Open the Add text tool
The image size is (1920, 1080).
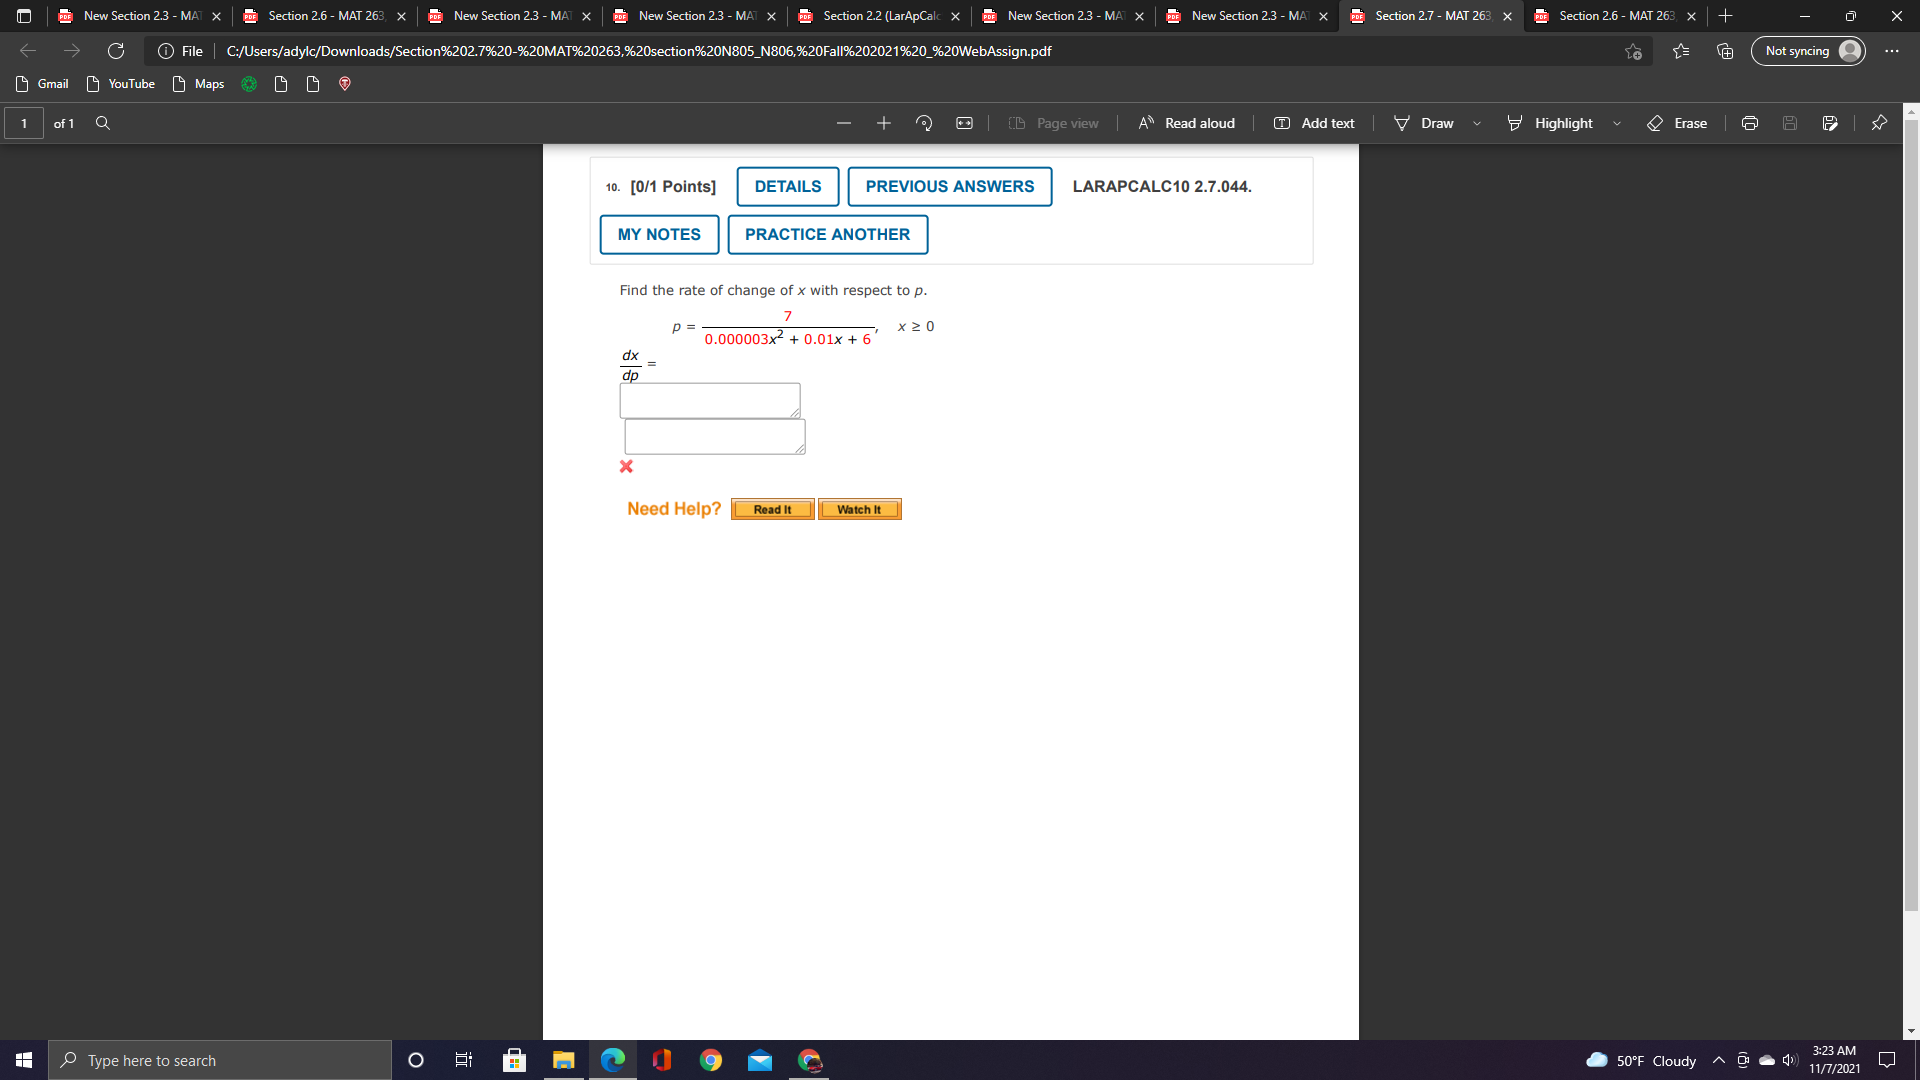point(1313,123)
